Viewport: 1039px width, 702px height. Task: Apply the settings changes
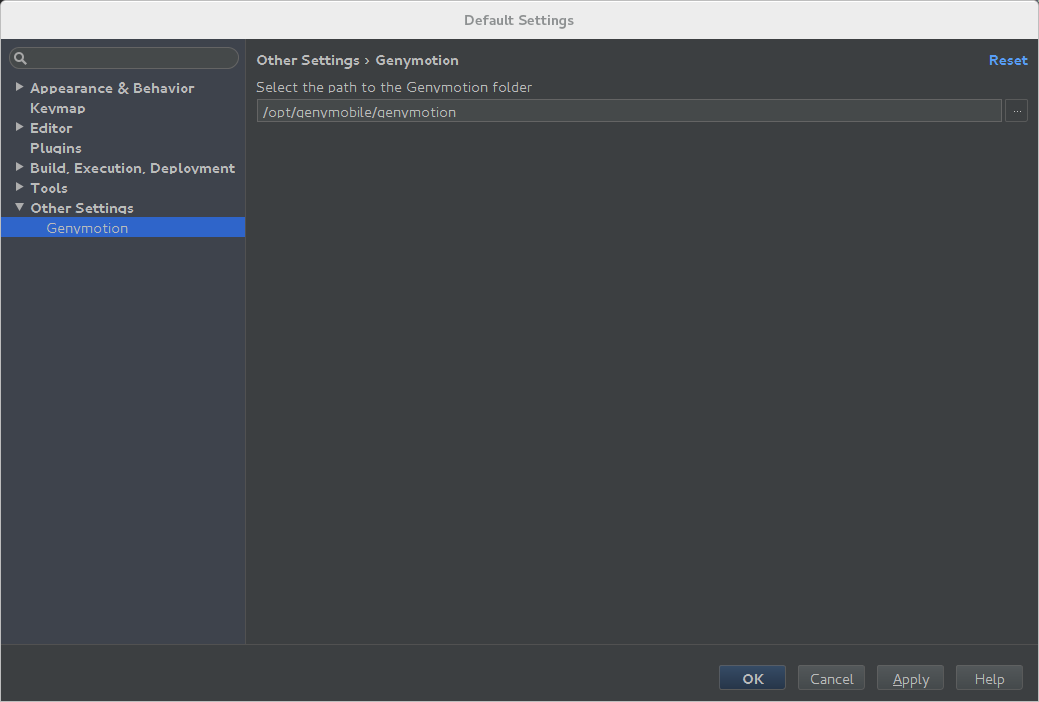[x=910, y=678]
